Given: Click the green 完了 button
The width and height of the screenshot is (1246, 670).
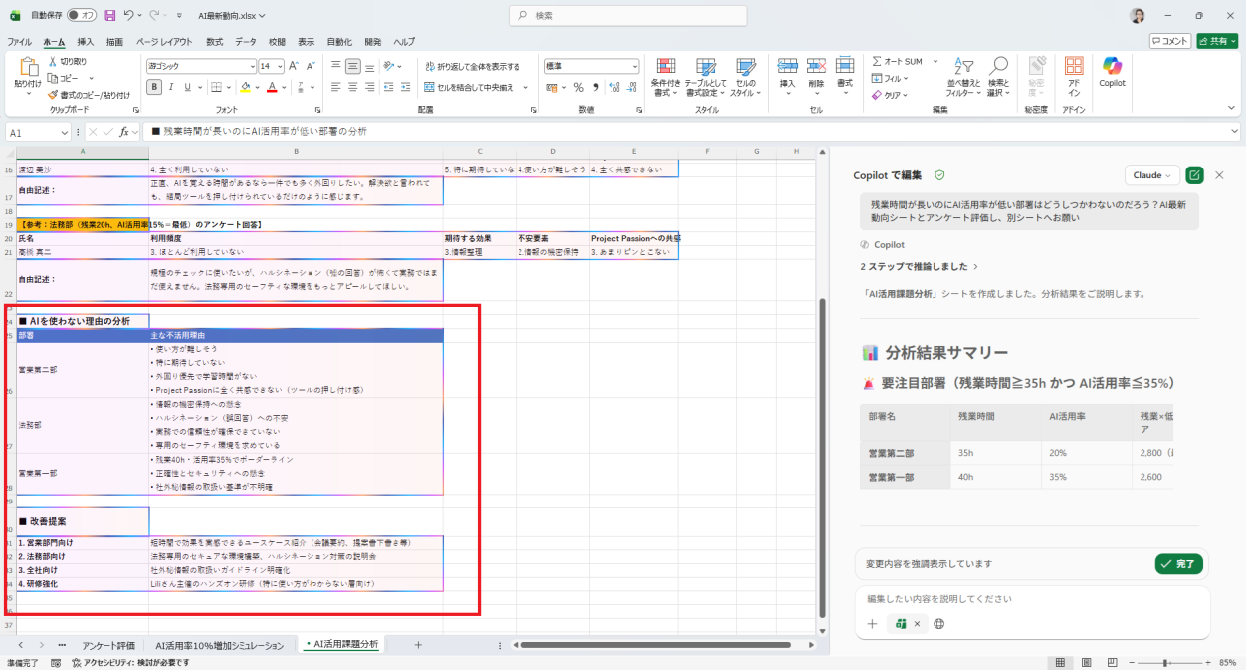Looking at the screenshot, I should coord(1179,564).
